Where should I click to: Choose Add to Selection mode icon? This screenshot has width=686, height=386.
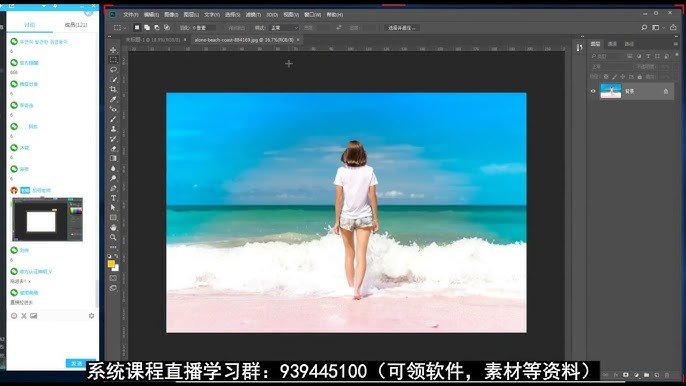pos(147,28)
